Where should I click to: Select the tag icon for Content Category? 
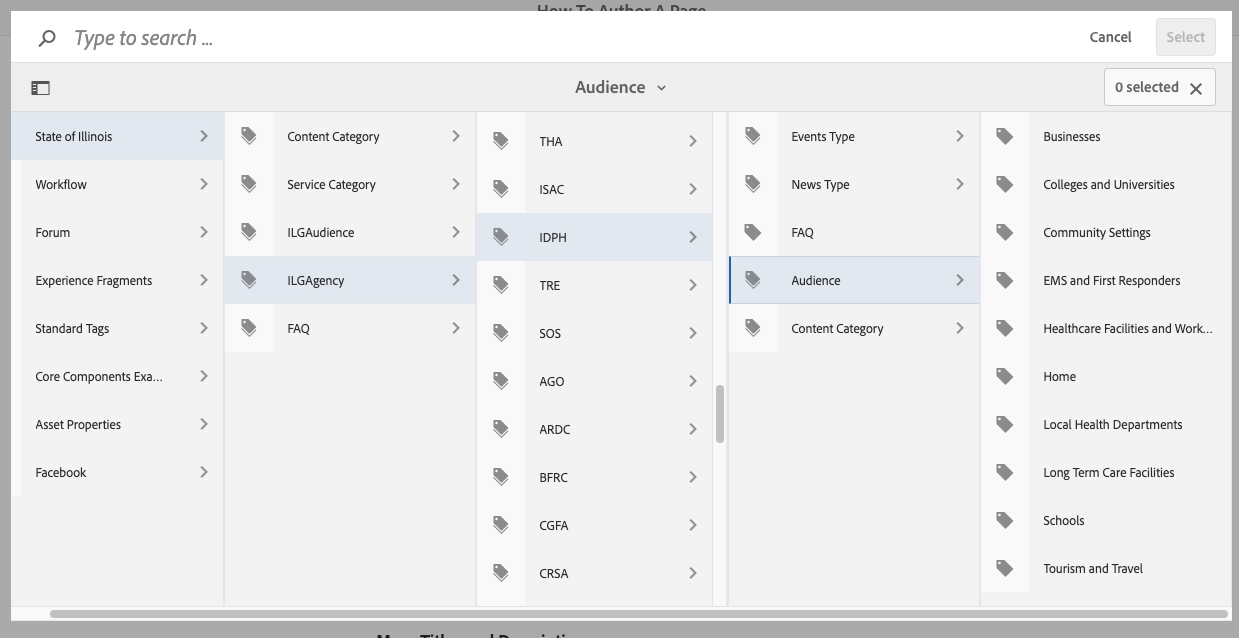coord(249,136)
